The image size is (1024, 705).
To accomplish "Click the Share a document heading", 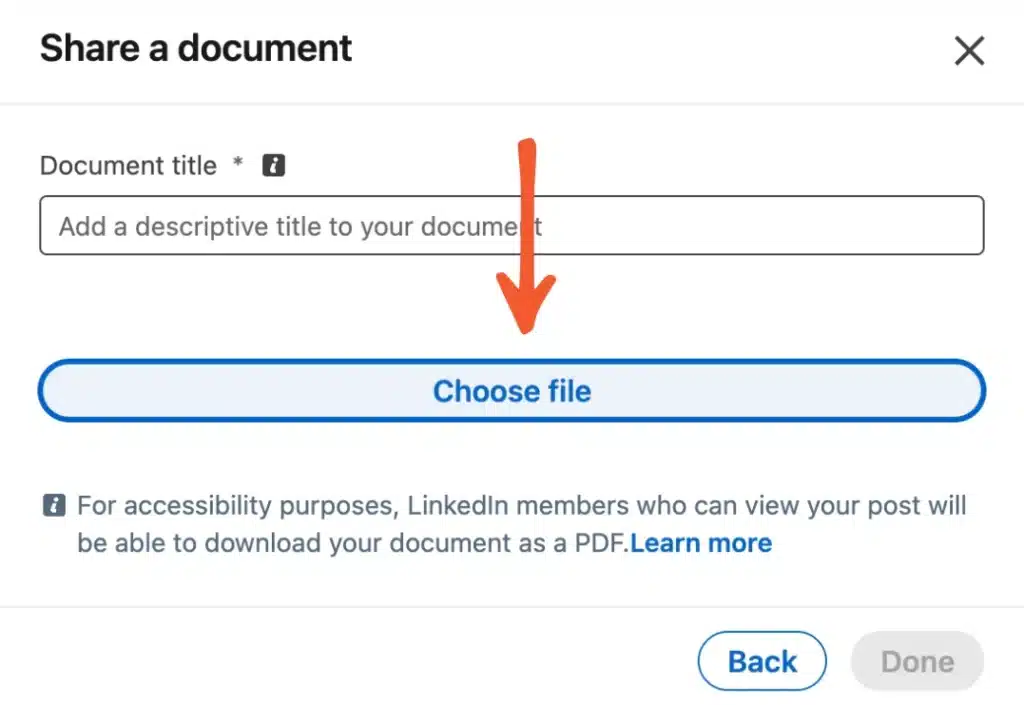I will tap(195, 47).
